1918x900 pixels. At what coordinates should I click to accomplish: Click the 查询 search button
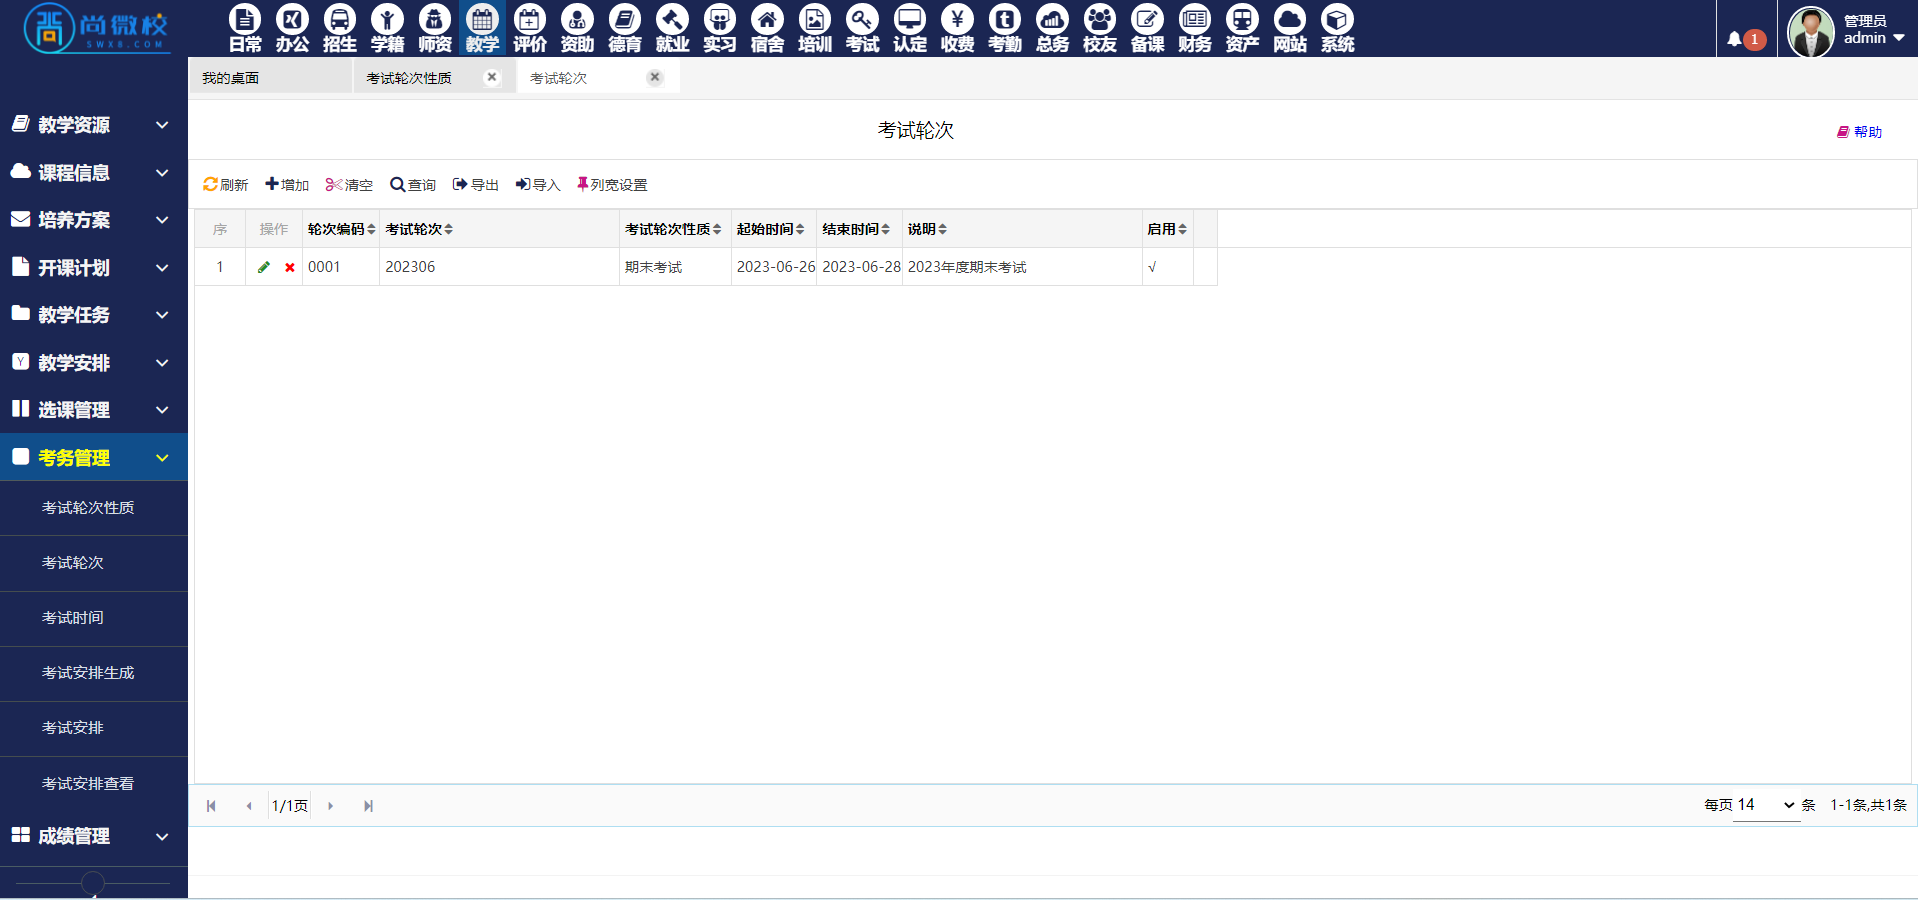coord(413,185)
